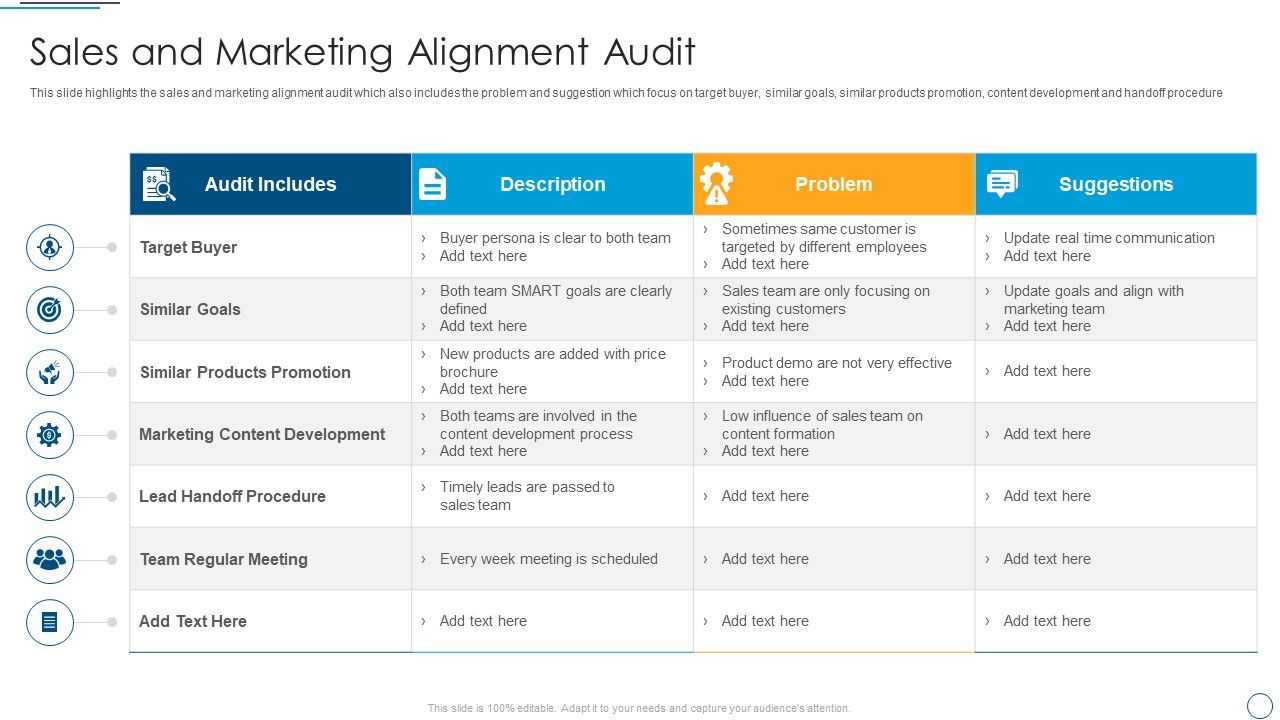Click 'Update goals and align with marketing team'
The width and height of the screenshot is (1280, 720).
point(1094,300)
